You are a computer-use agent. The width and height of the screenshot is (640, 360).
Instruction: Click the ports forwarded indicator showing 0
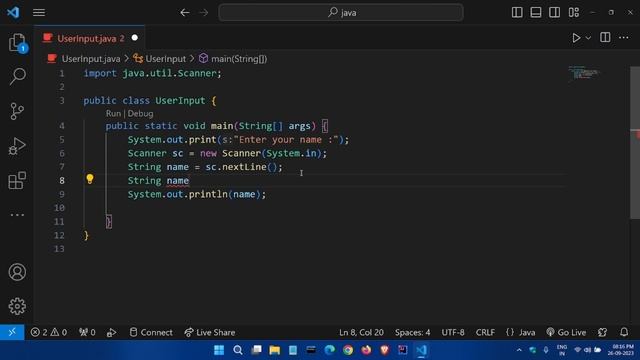coord(87,332)
